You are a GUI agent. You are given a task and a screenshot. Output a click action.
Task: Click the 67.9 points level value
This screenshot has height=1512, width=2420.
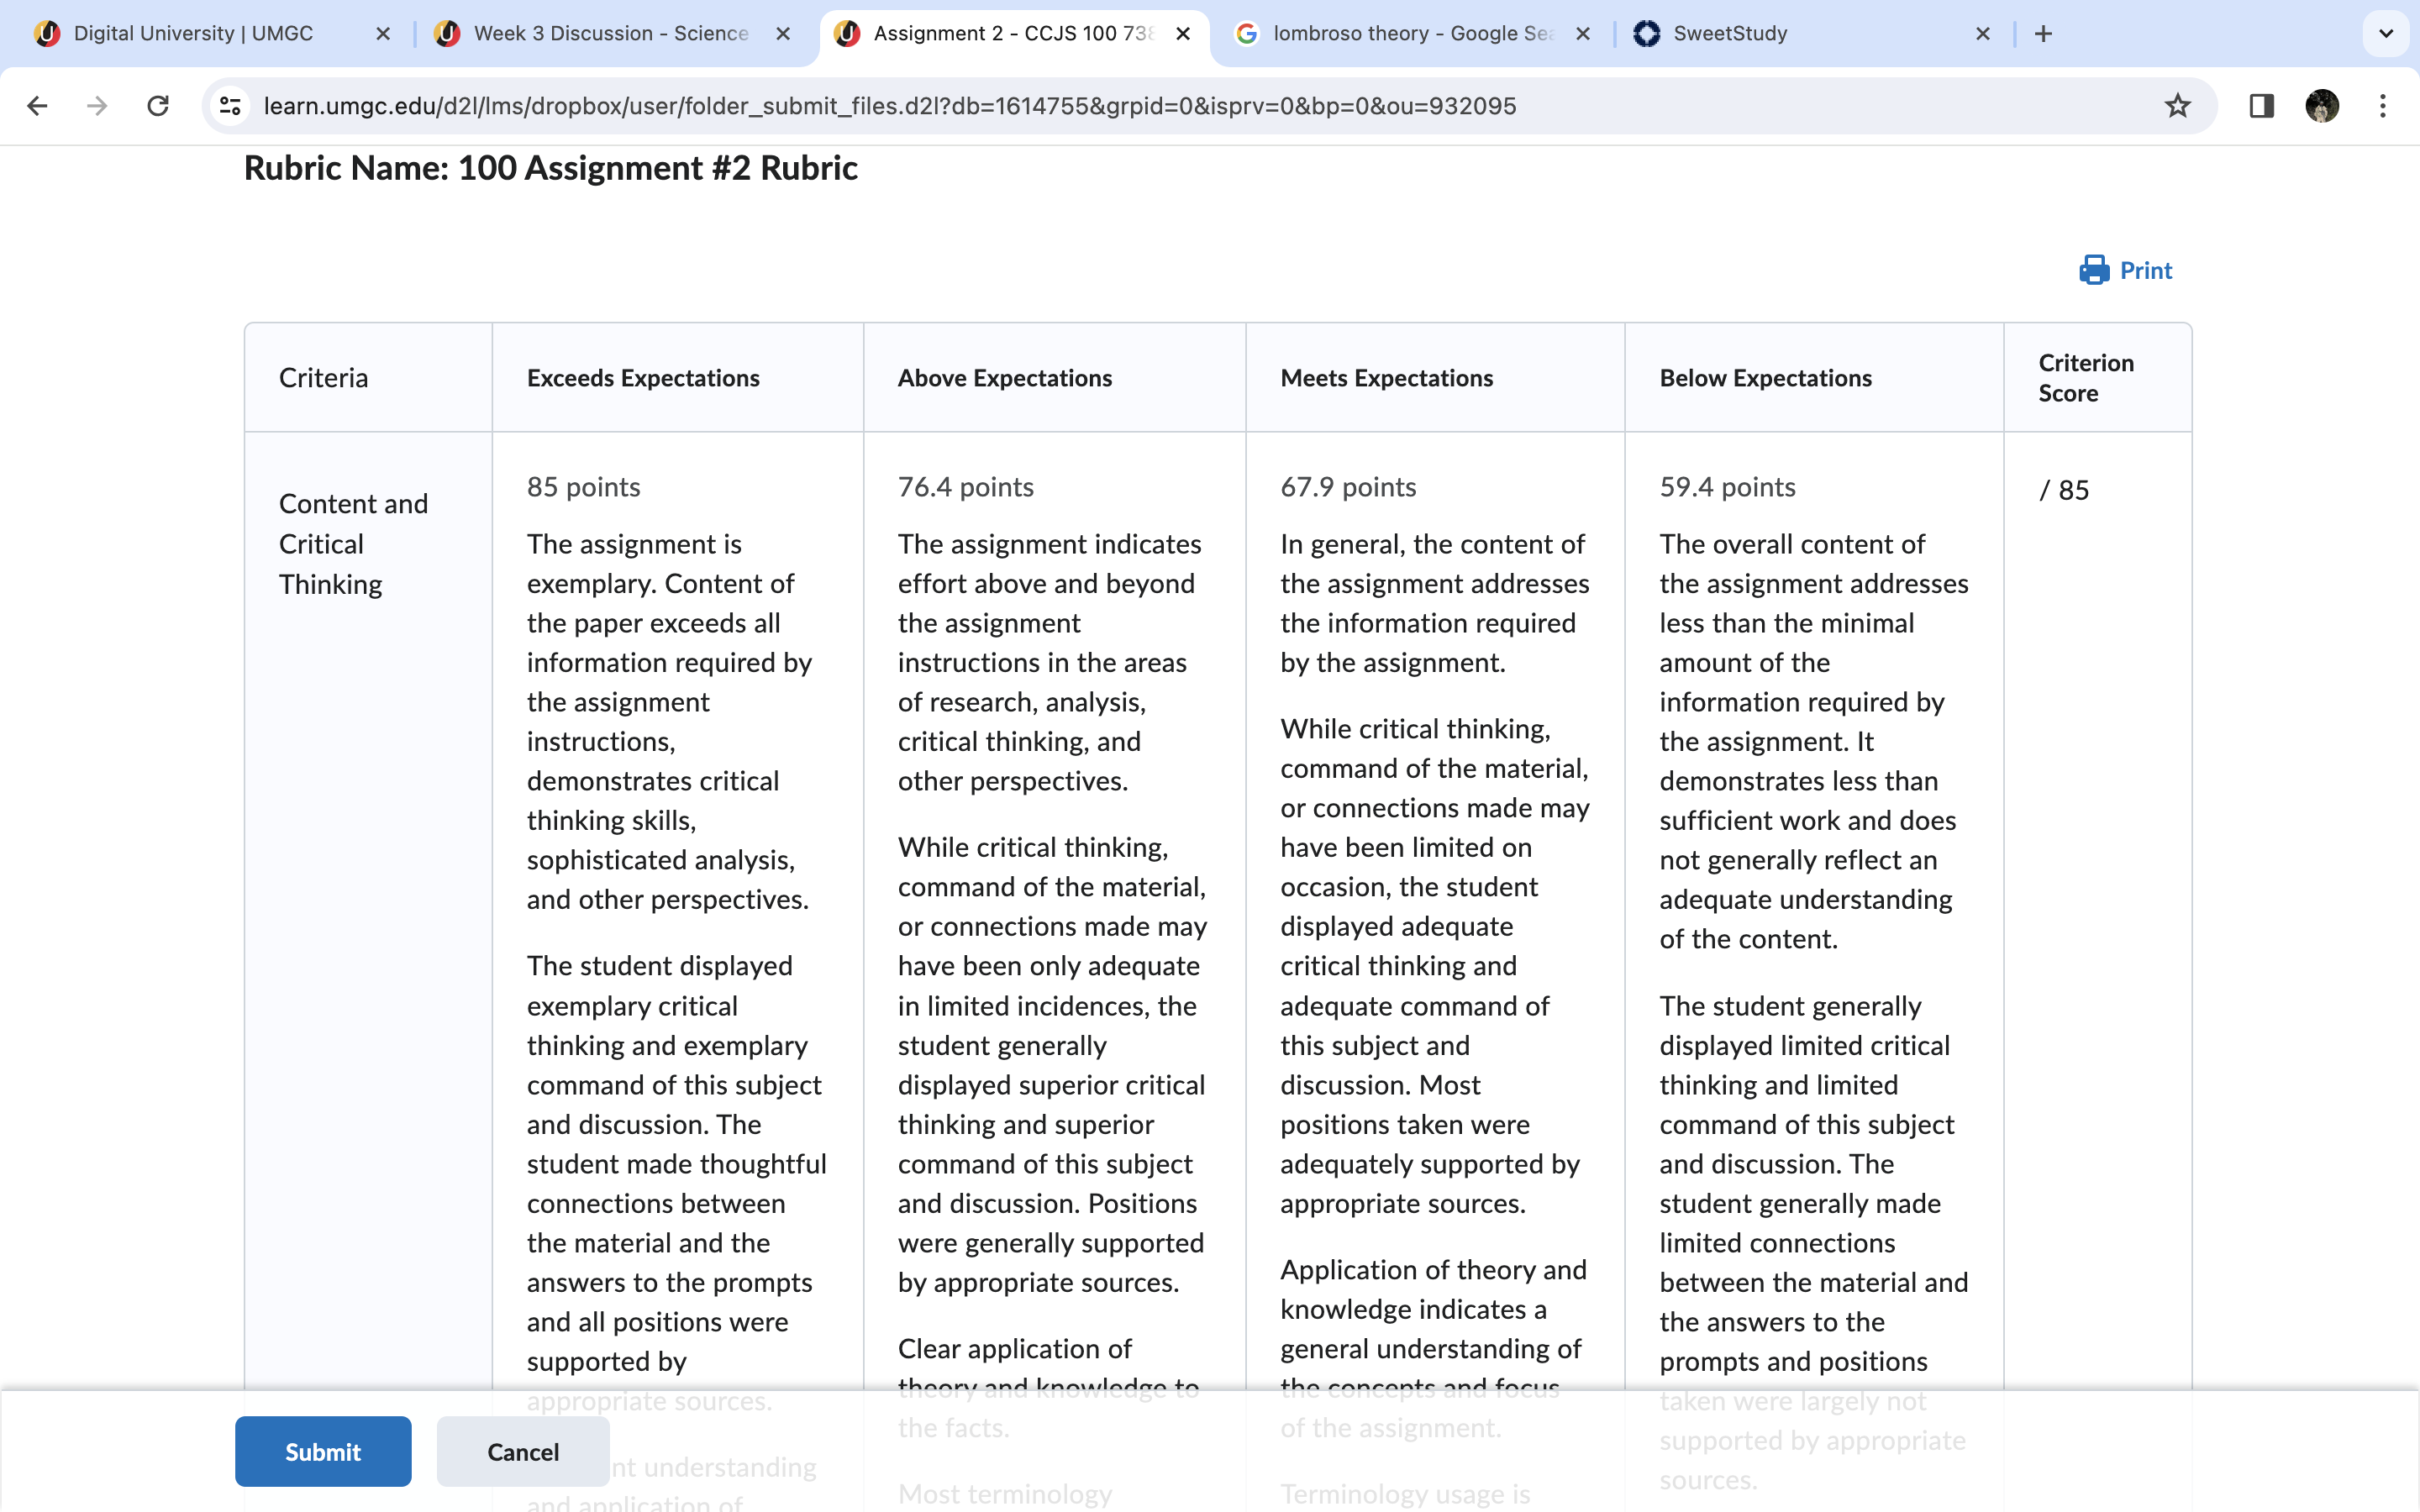1348,487
